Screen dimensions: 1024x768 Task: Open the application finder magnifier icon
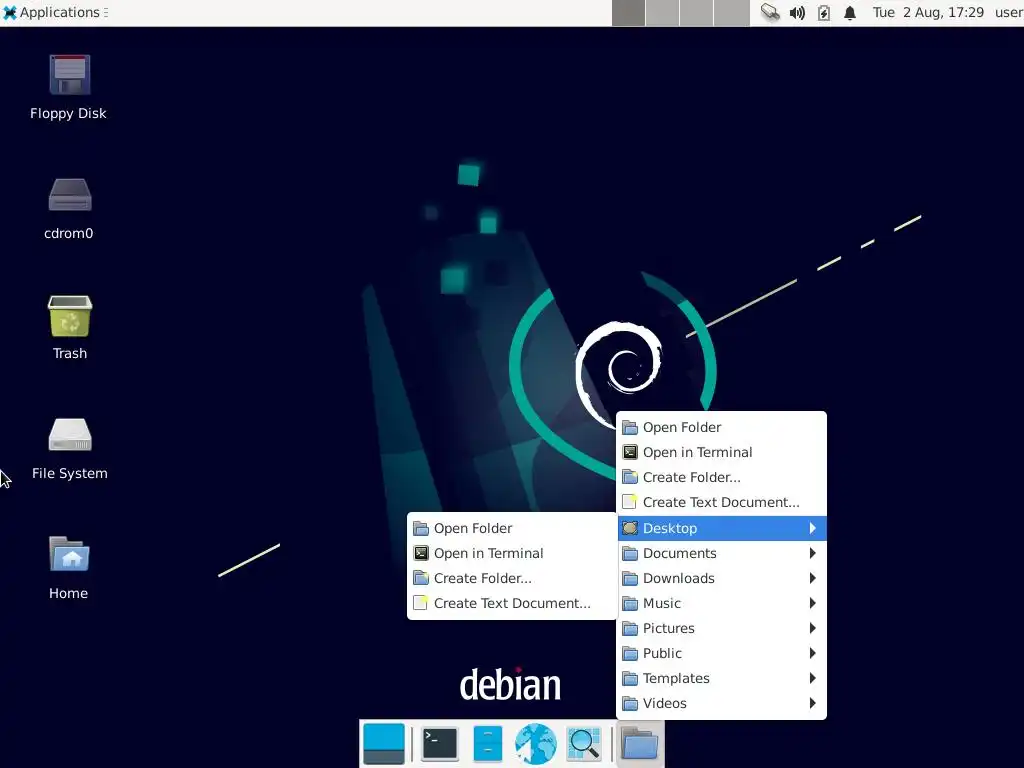pyautogui.click(x=583, y=744)
